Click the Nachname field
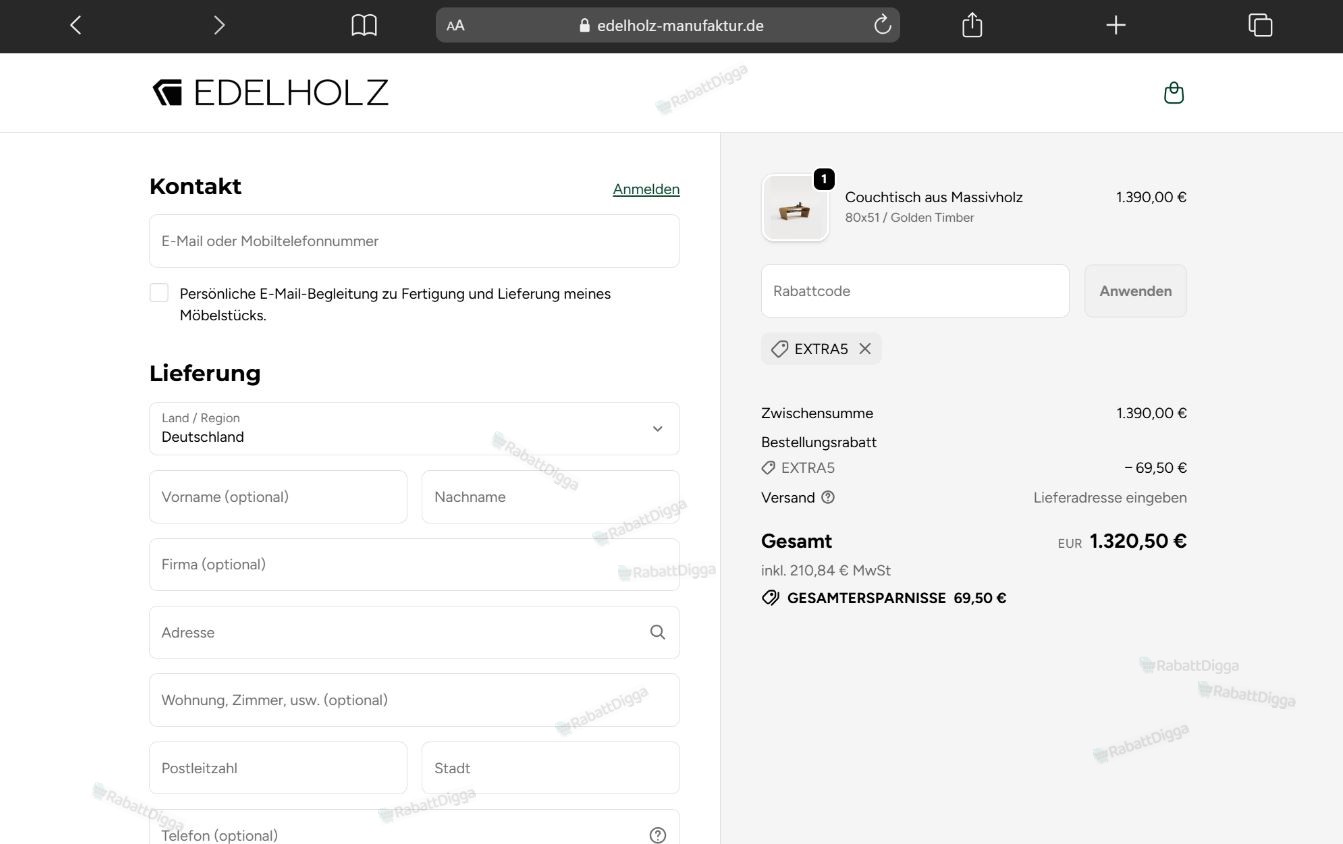The image size is (1343, 844). point(551,497)
